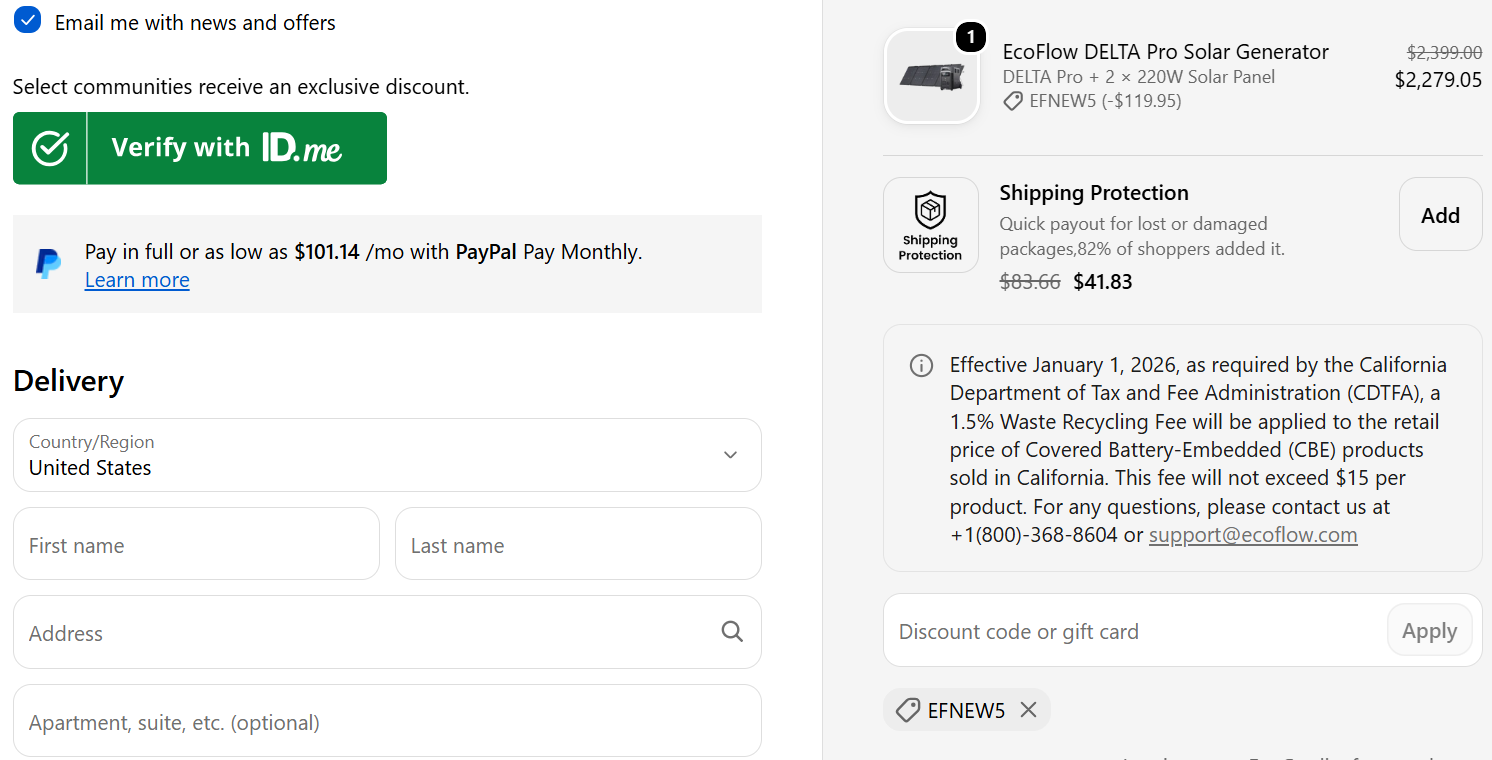Click the Select communities exclusive discount text

click(x=241, y=87)
